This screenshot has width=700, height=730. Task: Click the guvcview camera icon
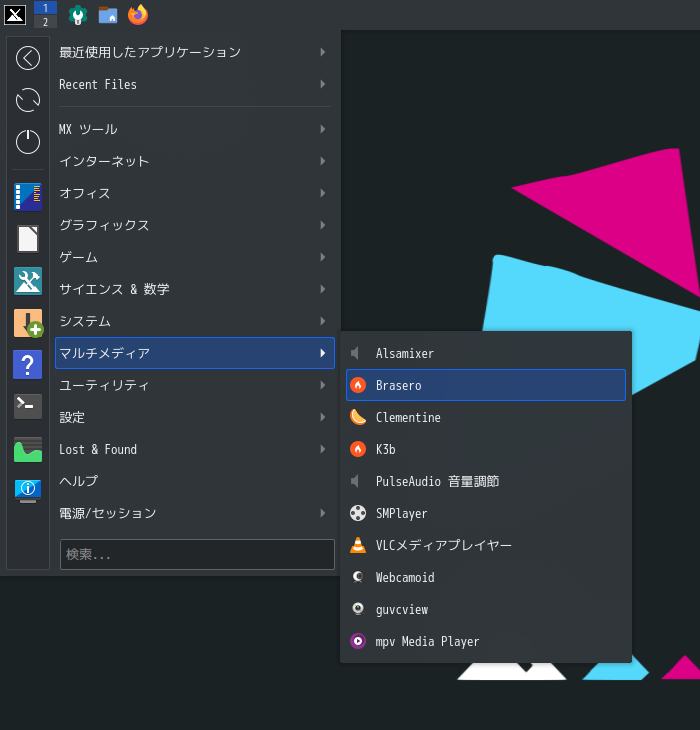(x=358, y=609)
